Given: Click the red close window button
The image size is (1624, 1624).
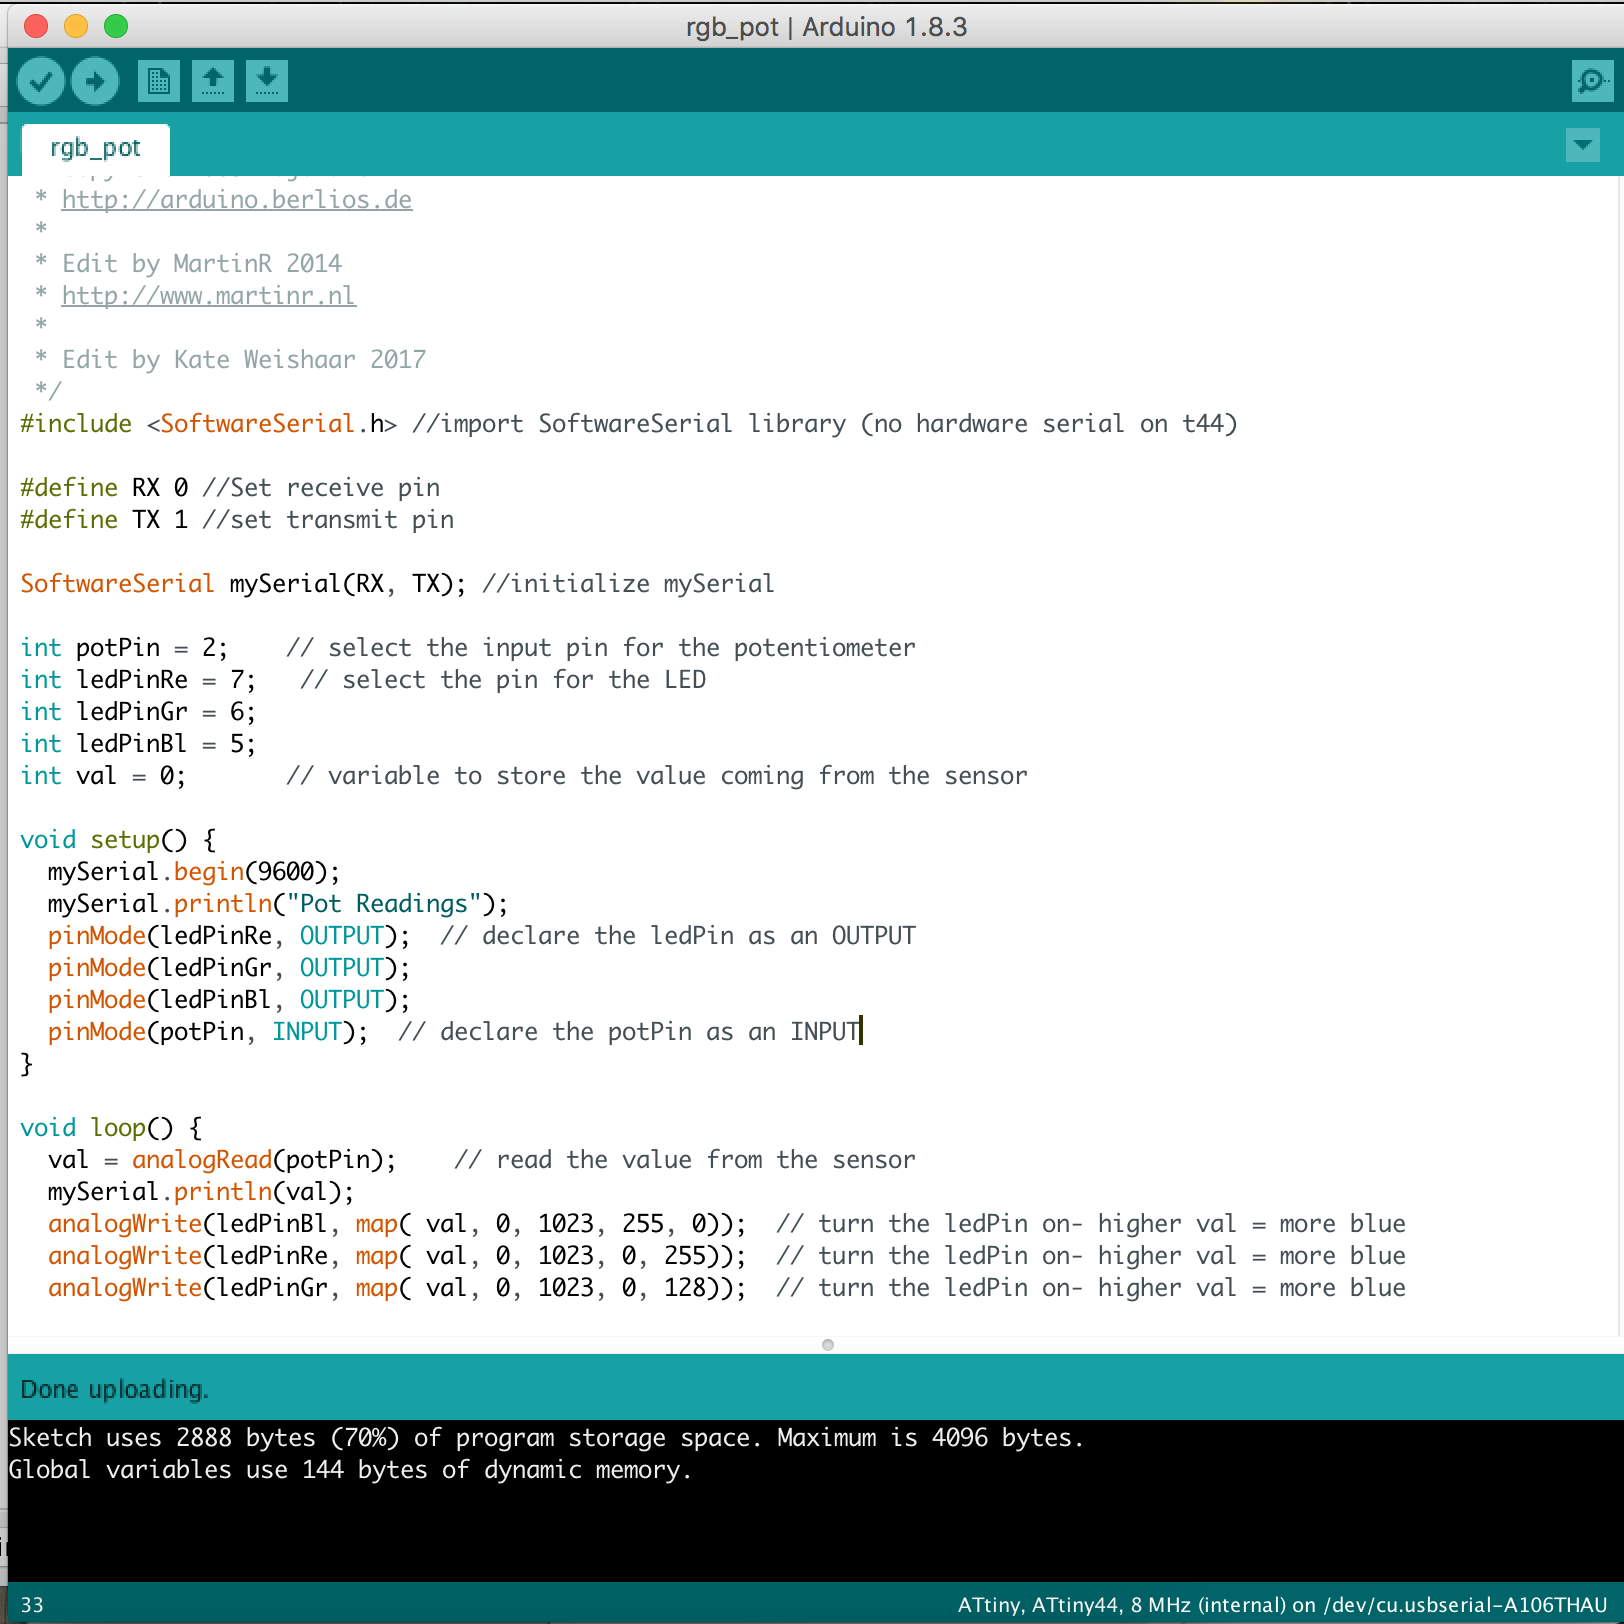Looking at the screenshot, I should 36,26.
